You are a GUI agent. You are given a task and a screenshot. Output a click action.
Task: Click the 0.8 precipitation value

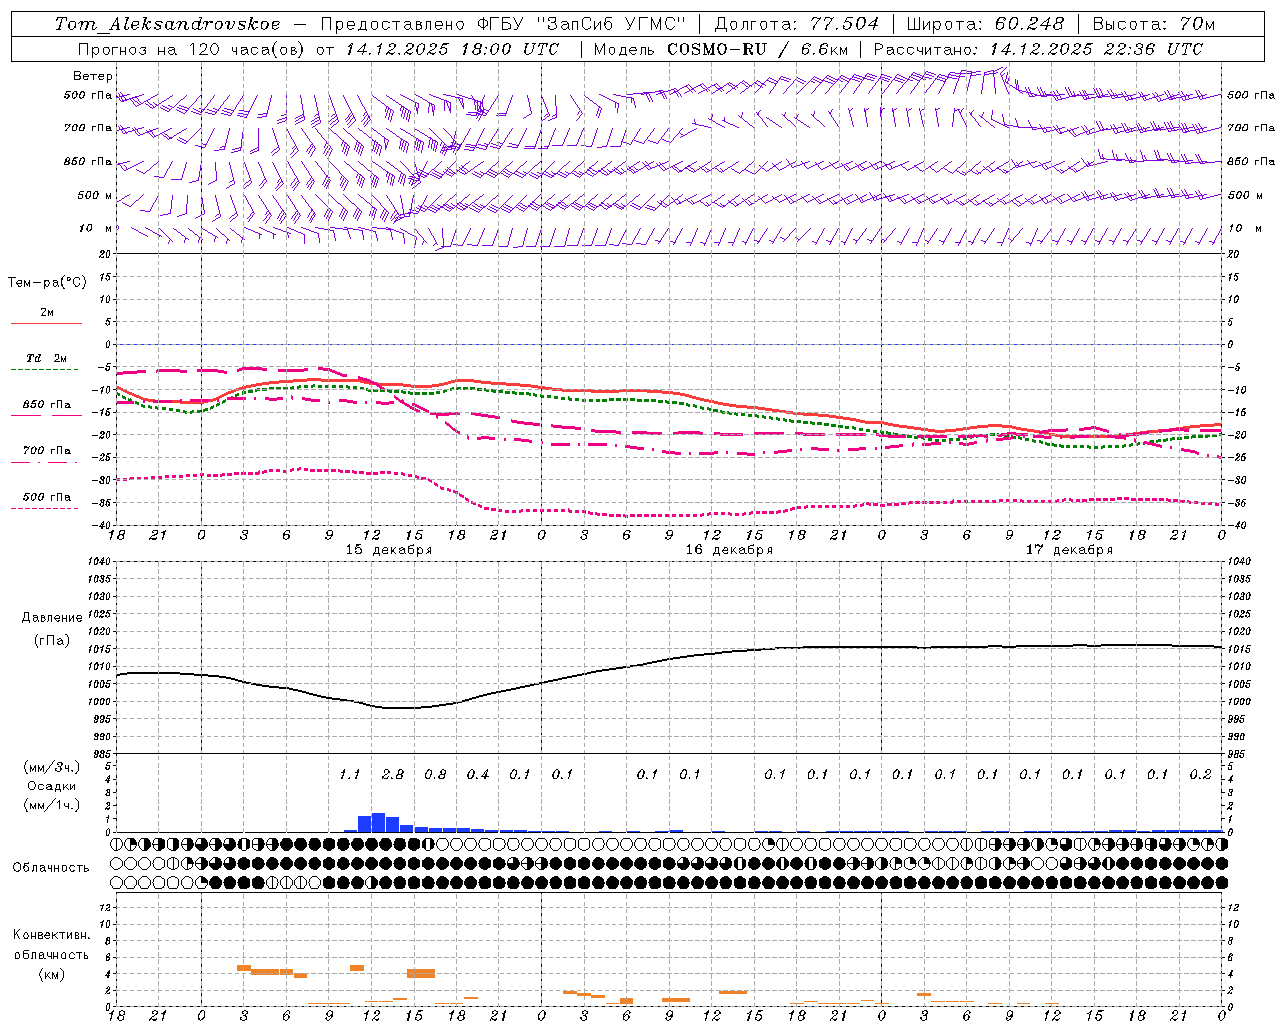[435, 774]
